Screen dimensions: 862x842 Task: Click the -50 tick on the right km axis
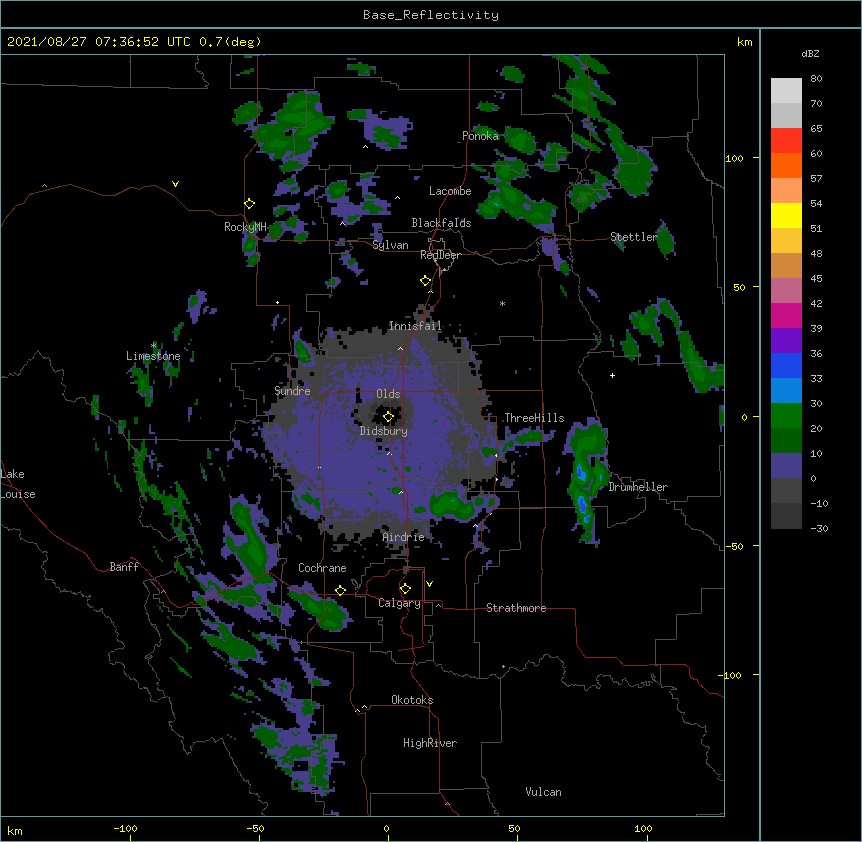point(734,546)
